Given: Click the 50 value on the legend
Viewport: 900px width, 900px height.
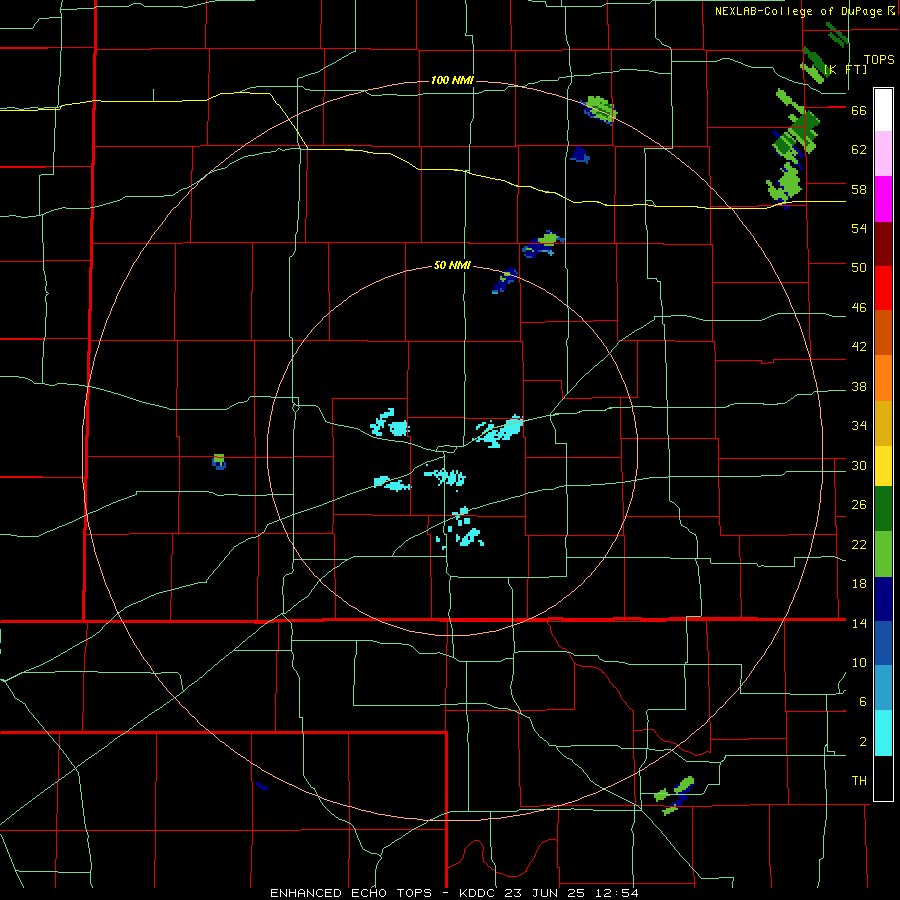Looking at the screenshot, I should pos(859,268).
